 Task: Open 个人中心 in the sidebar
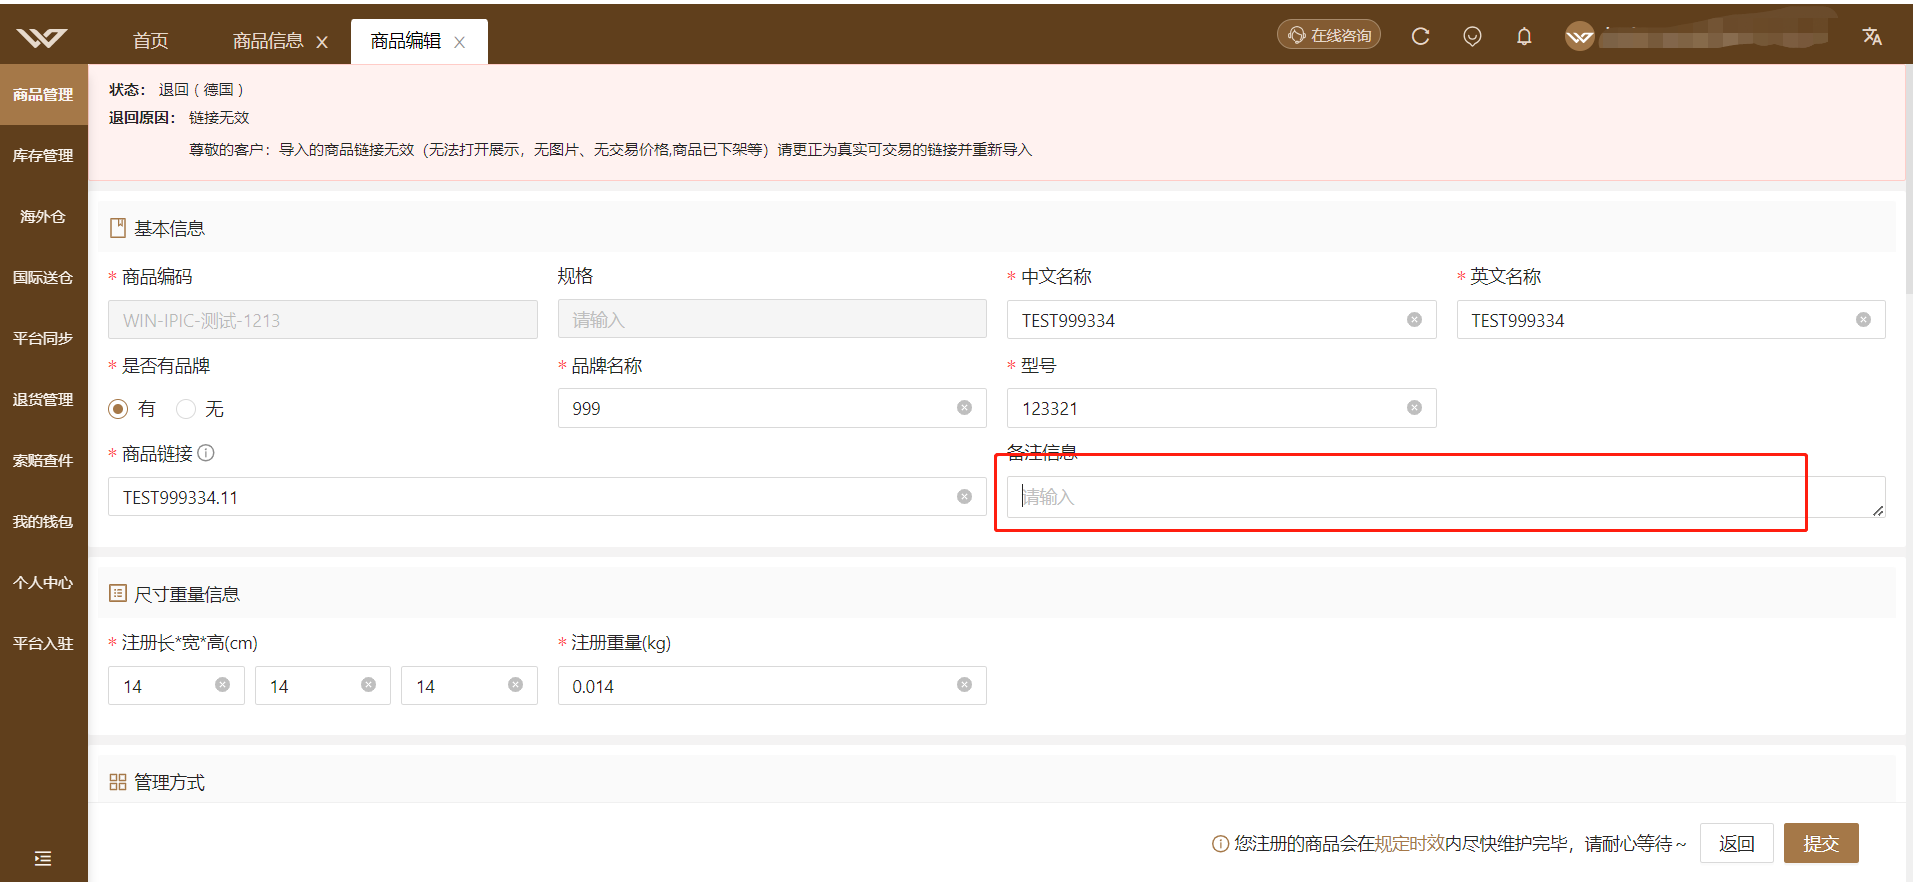point(43,583)
